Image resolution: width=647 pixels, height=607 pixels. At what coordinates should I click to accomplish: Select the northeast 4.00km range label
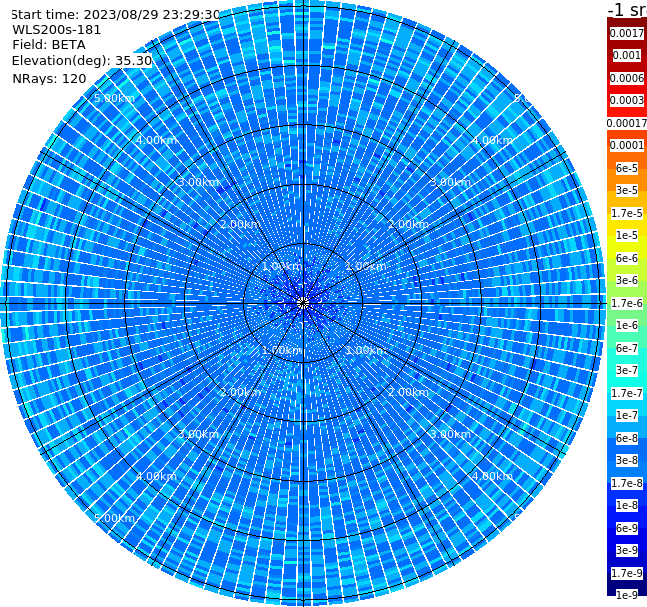tap(492, 140)
